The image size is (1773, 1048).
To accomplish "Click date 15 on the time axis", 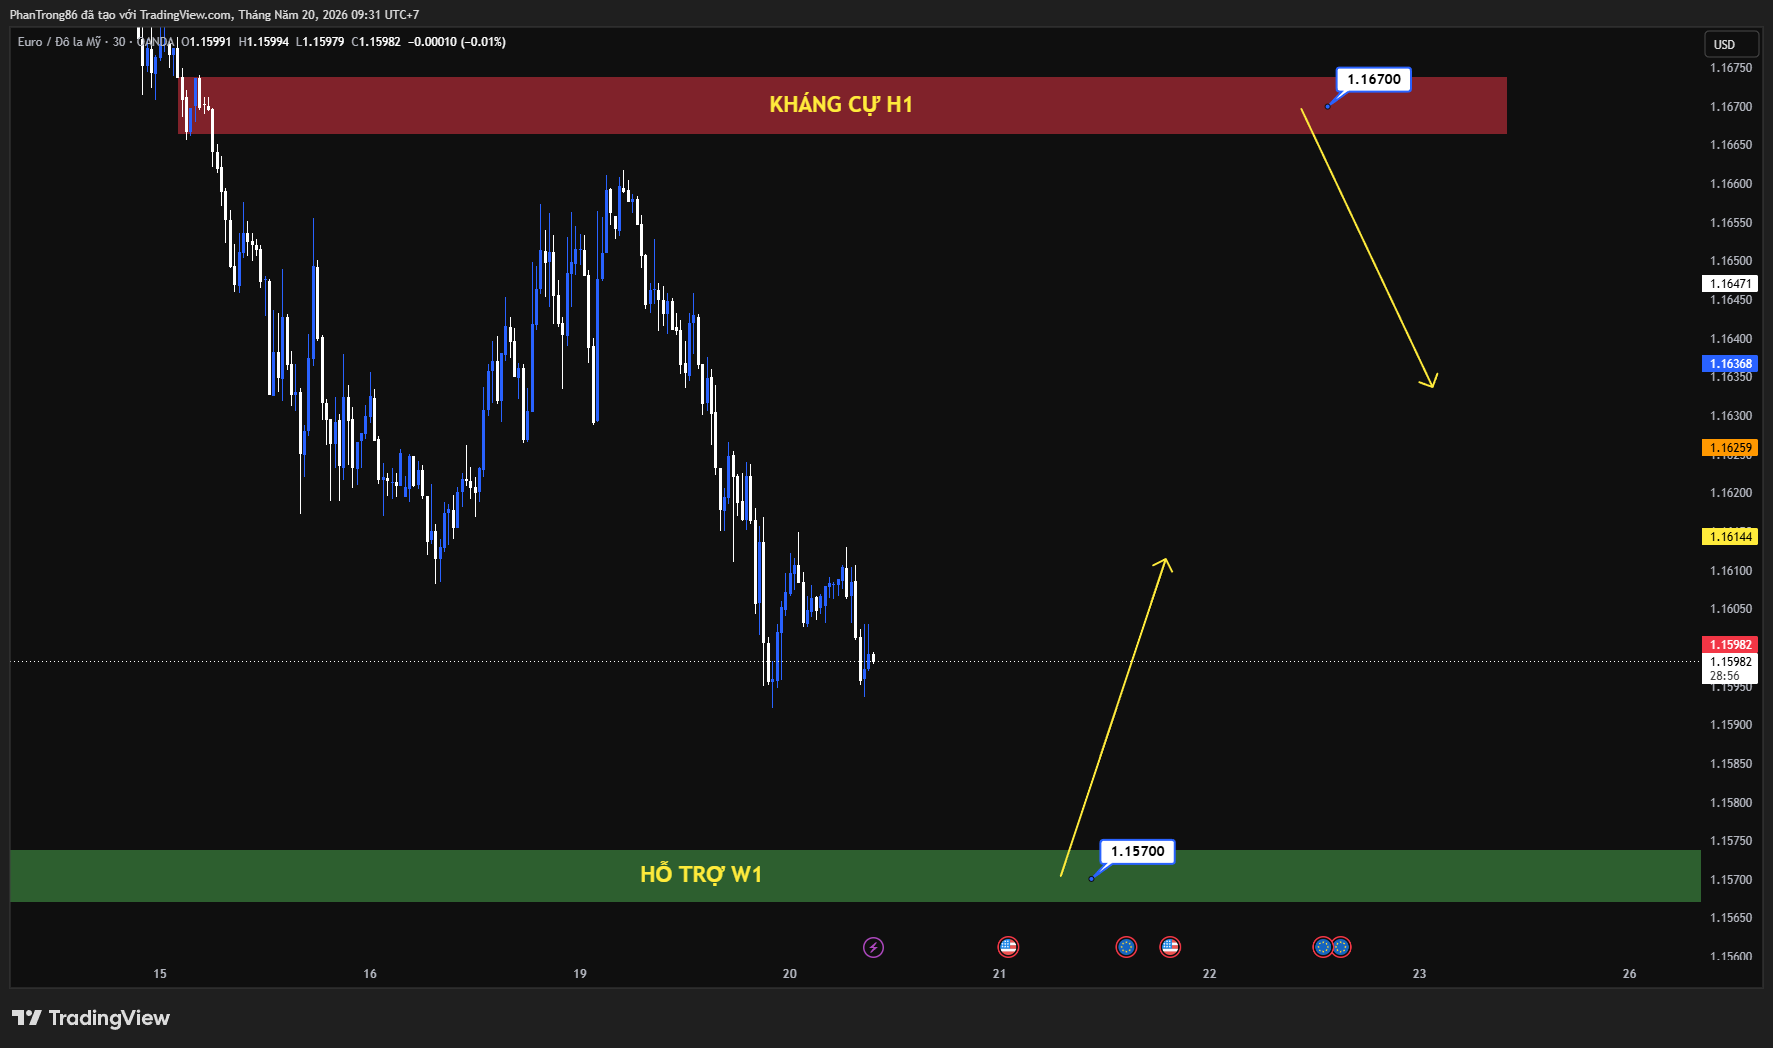I will click(x=160, y=974).
